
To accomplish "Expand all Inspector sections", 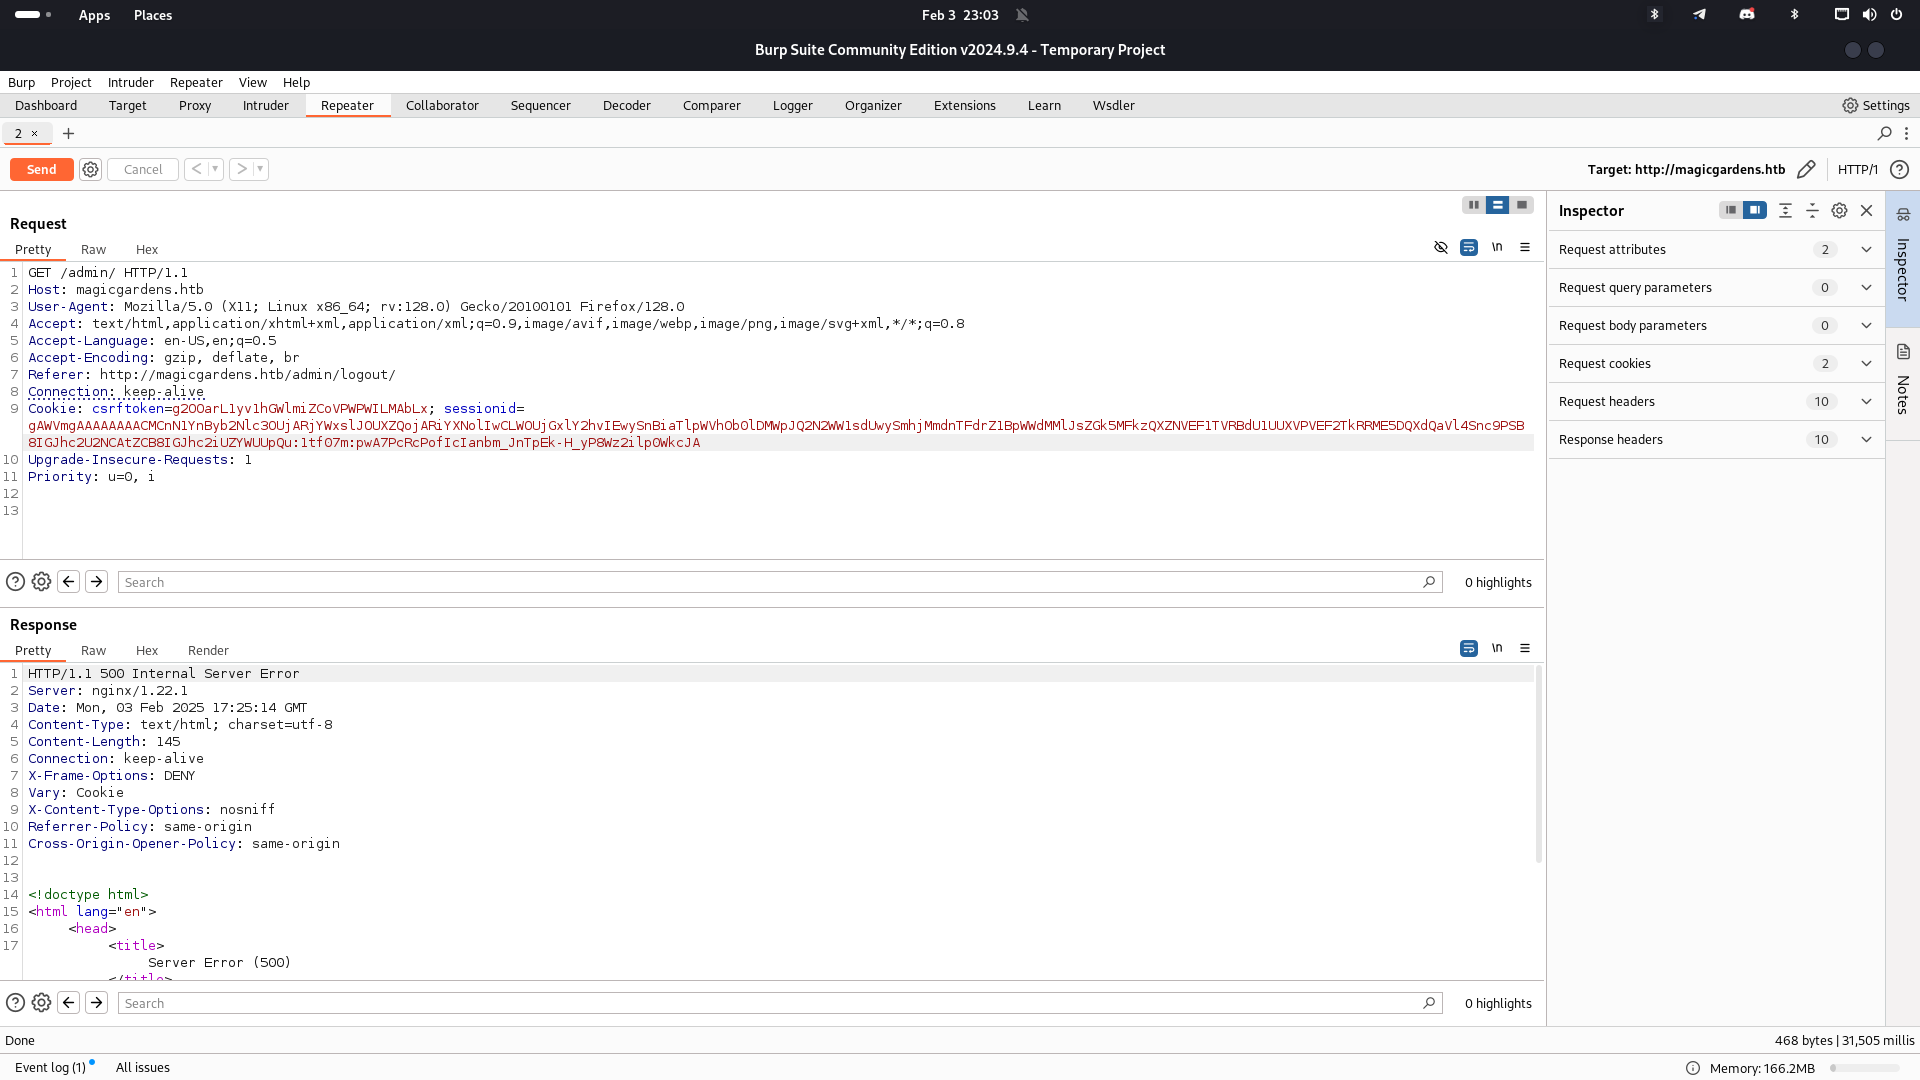I will [1785, 211].
